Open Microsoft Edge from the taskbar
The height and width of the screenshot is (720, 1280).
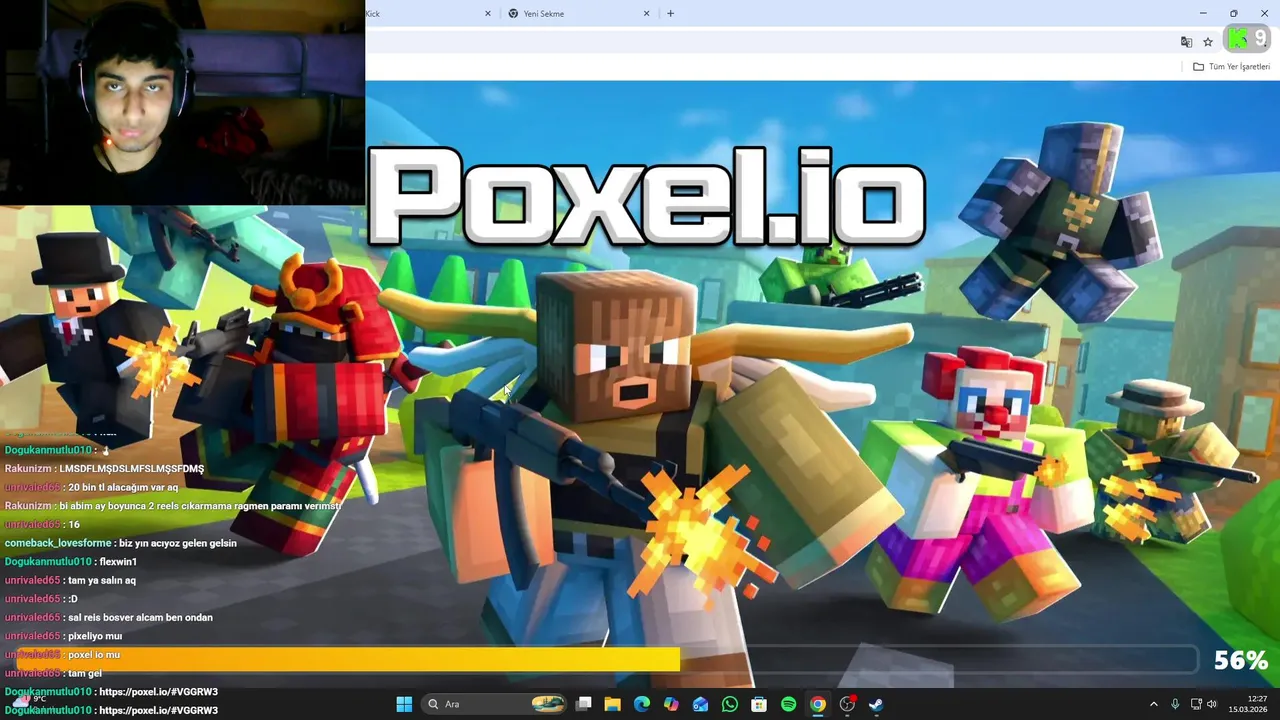point(641,704)
